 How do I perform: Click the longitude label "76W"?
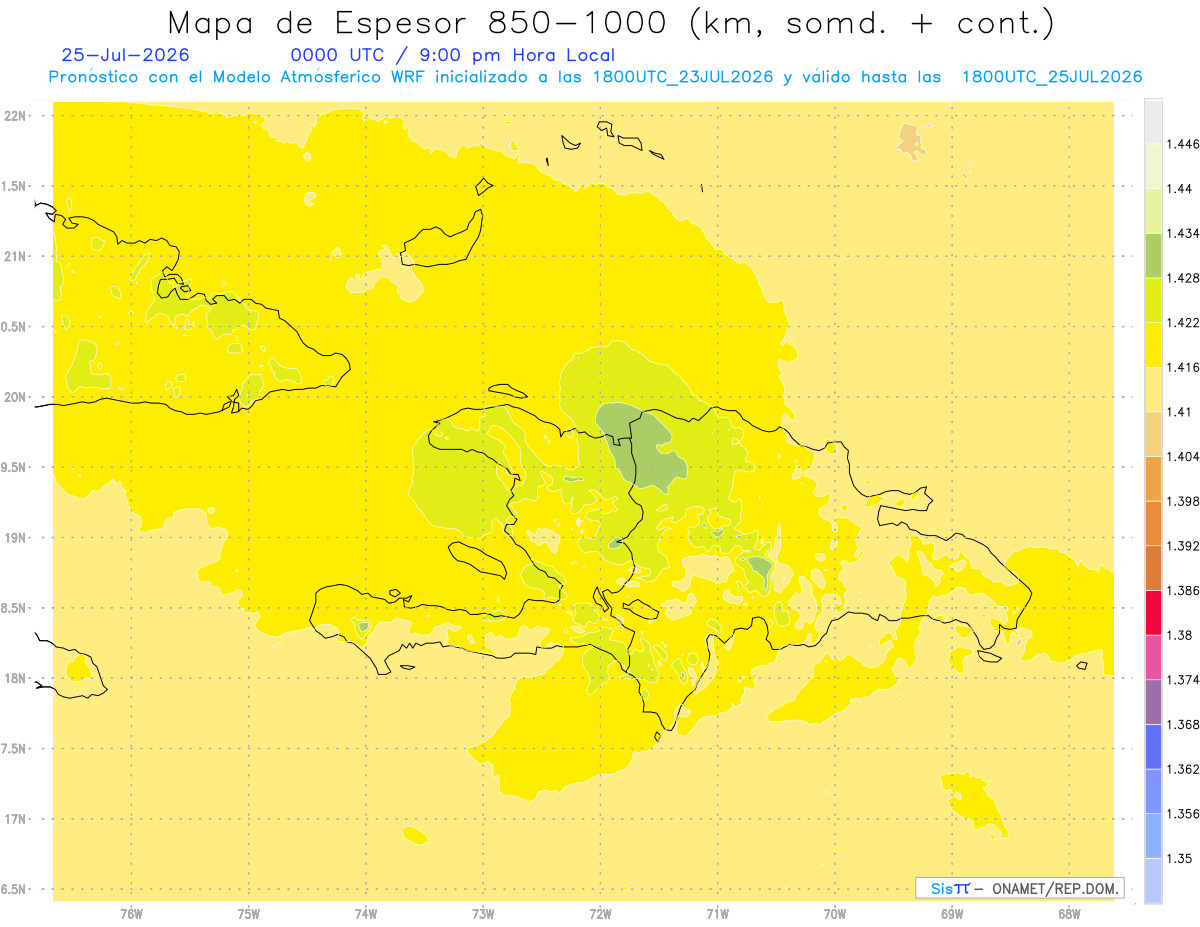pos(131,914)
